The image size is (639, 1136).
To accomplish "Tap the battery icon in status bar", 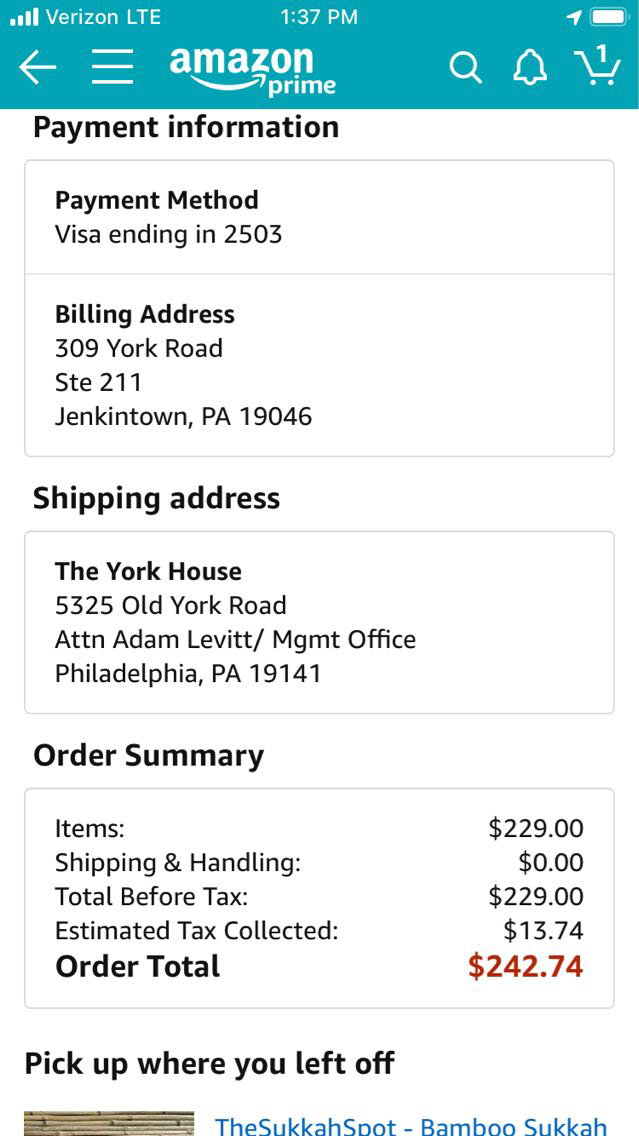I will coord(607,17).
